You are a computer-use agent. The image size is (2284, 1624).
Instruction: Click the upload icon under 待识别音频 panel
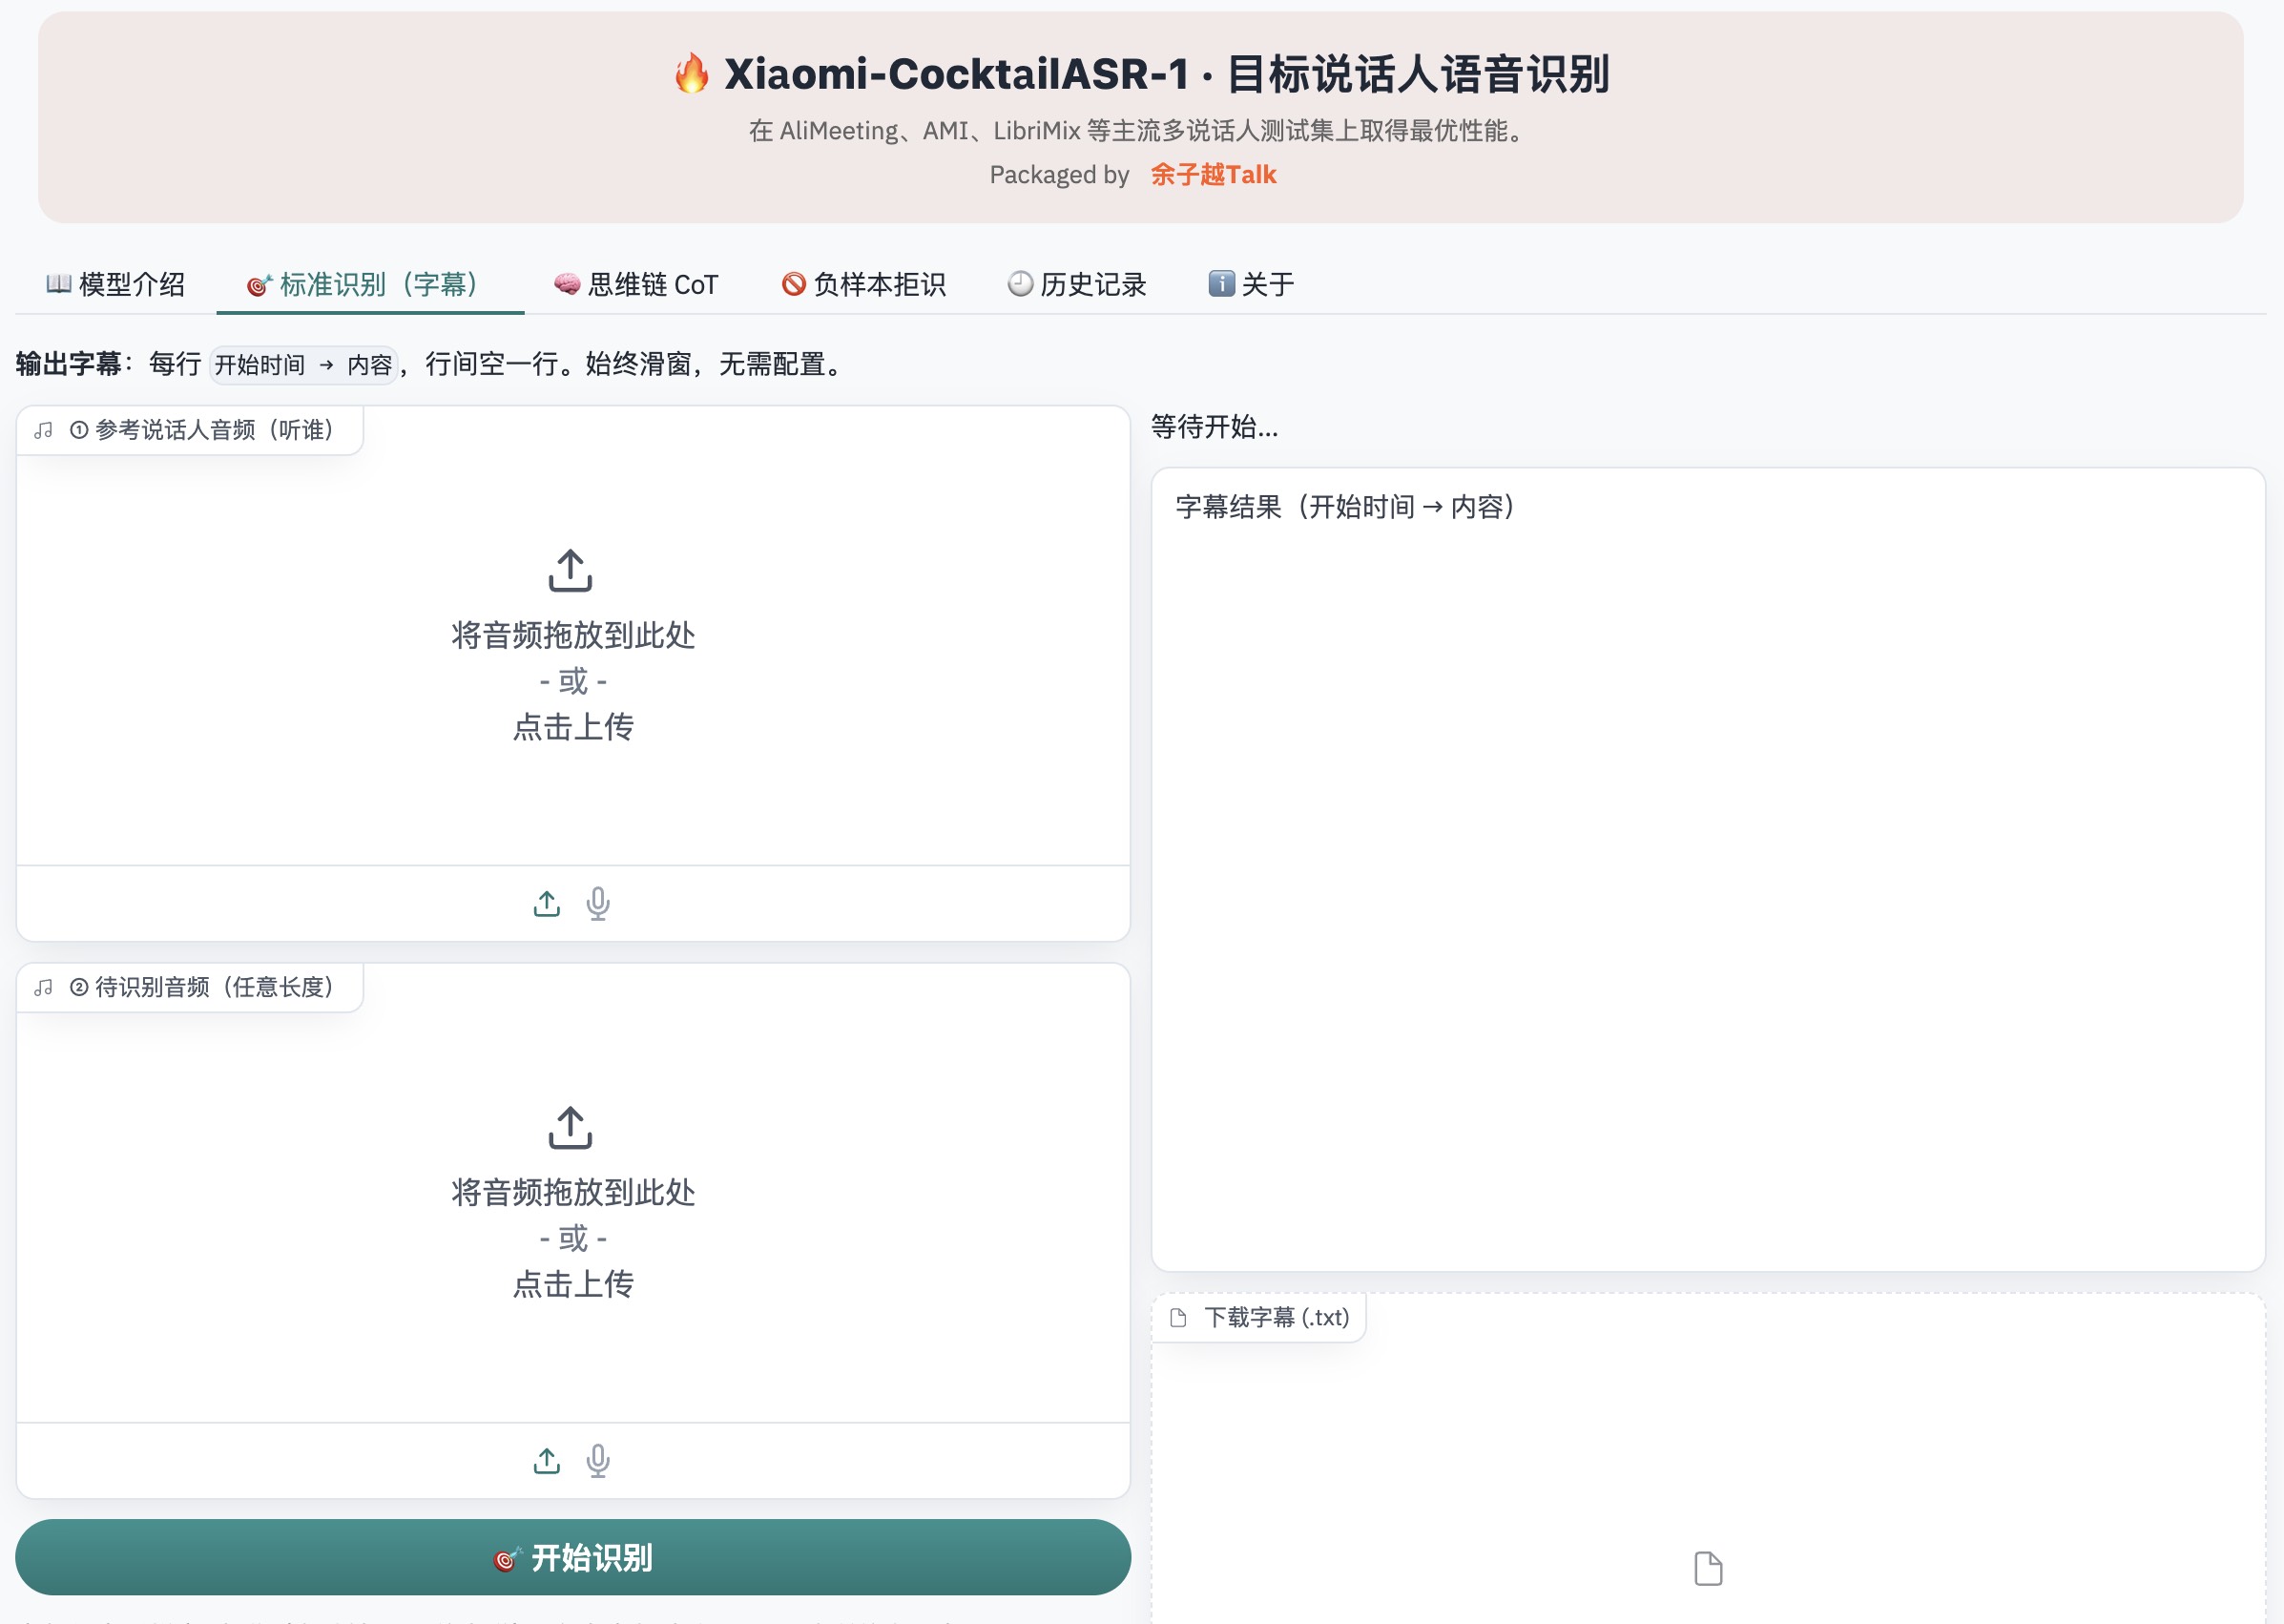(546, 1460)
